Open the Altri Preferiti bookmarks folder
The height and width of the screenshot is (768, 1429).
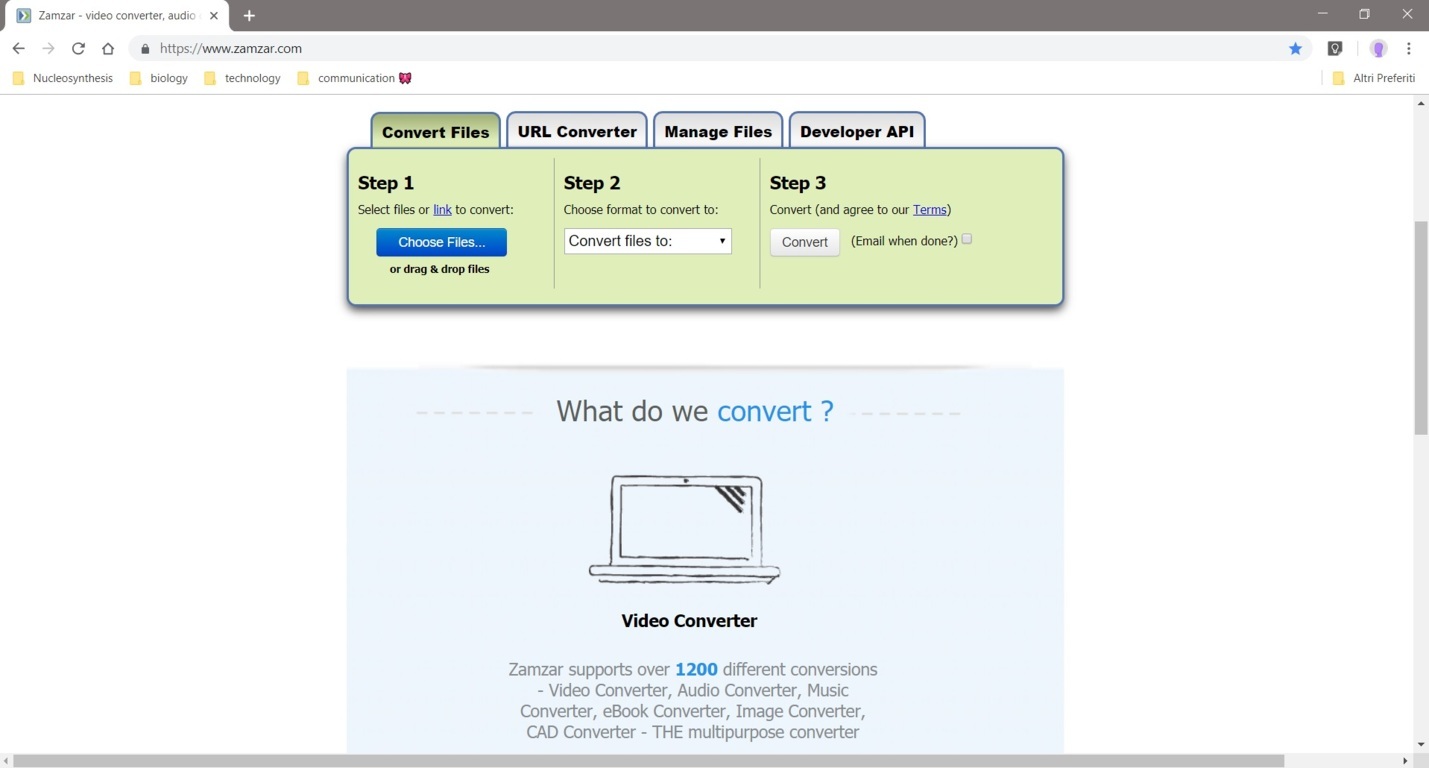(x=1374, y=78)
